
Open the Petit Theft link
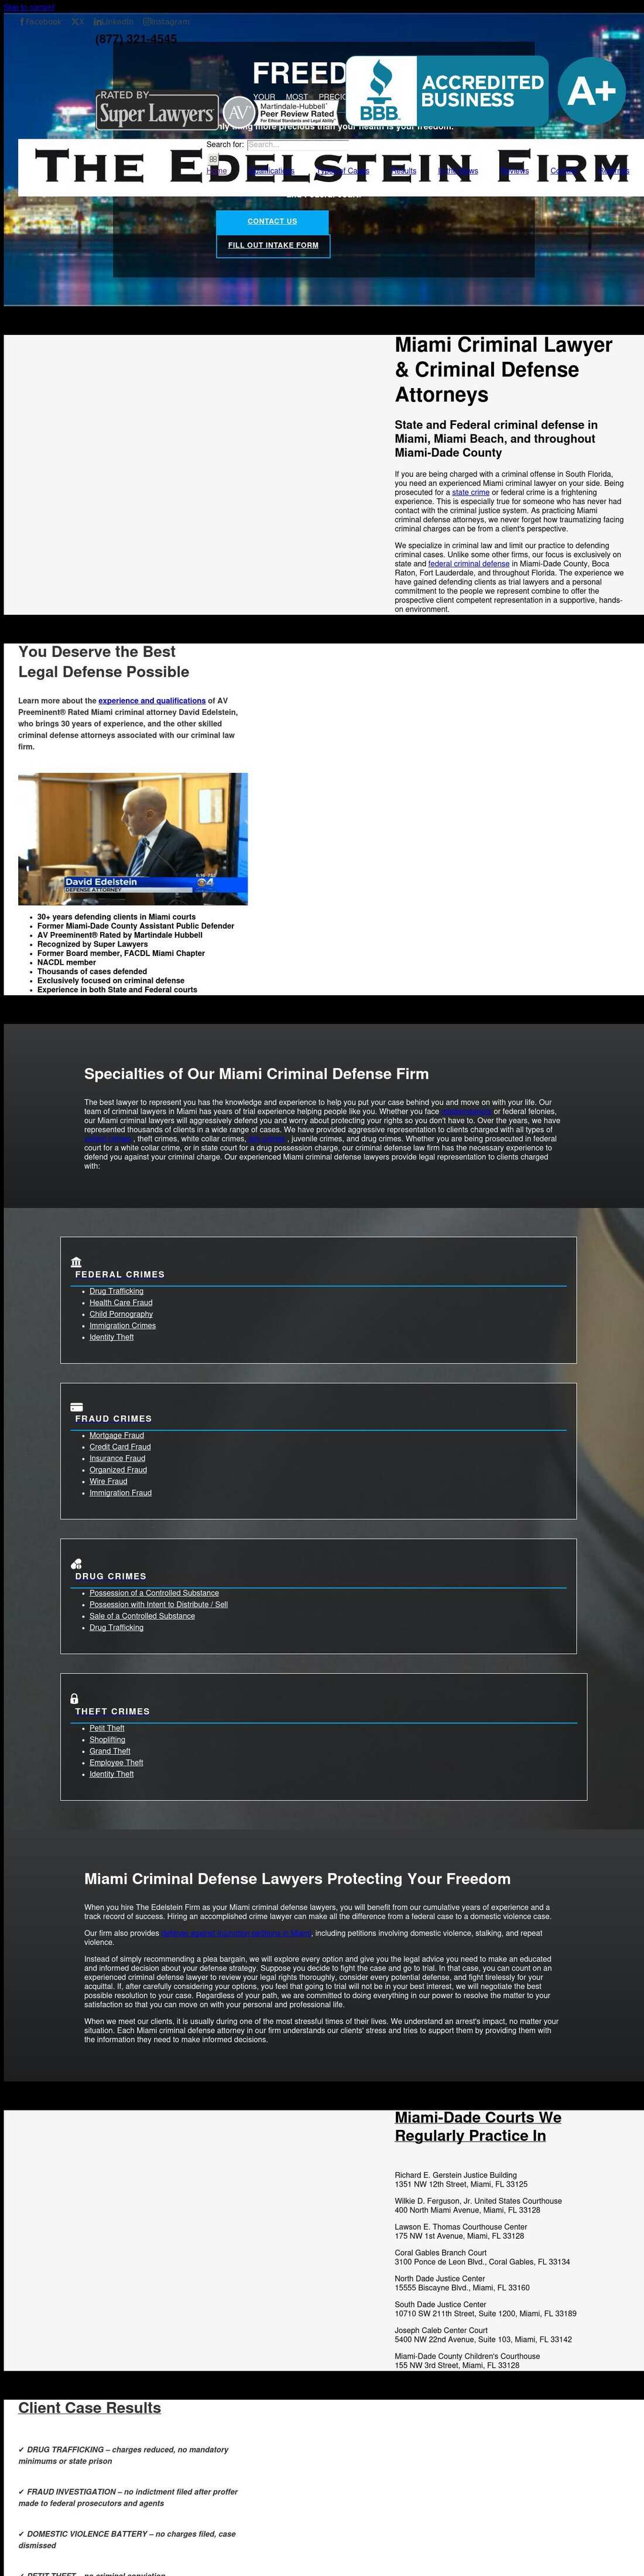coord(107,1728)
